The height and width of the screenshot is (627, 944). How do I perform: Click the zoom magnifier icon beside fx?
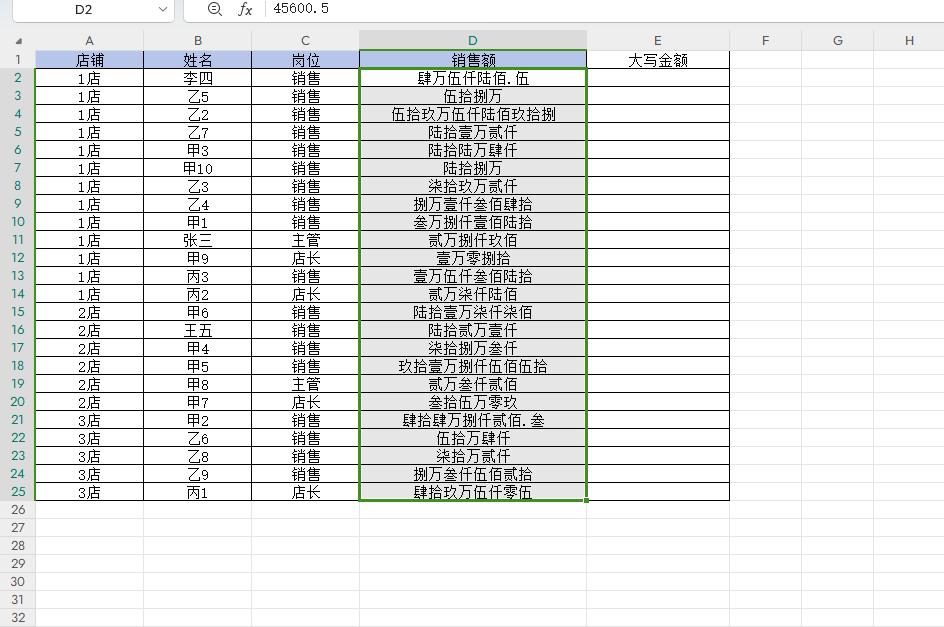(214, 9)
